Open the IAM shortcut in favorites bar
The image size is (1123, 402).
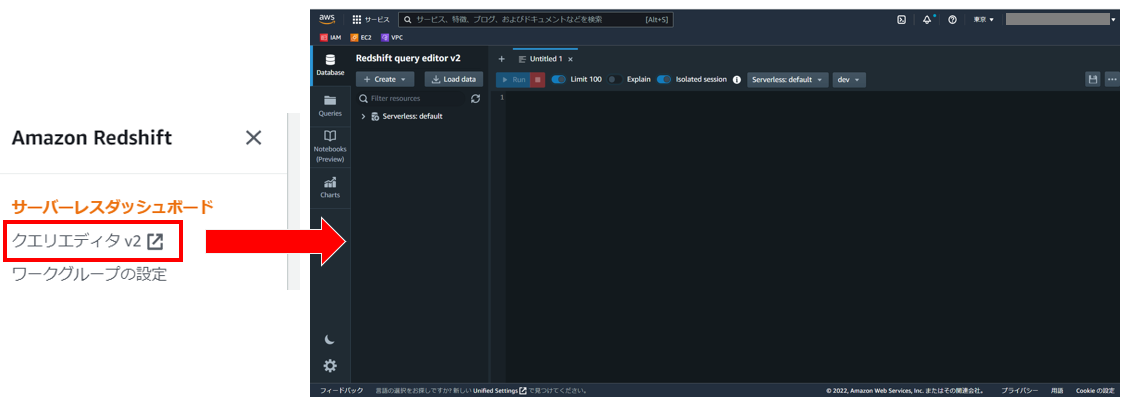(x=330, y=37)
